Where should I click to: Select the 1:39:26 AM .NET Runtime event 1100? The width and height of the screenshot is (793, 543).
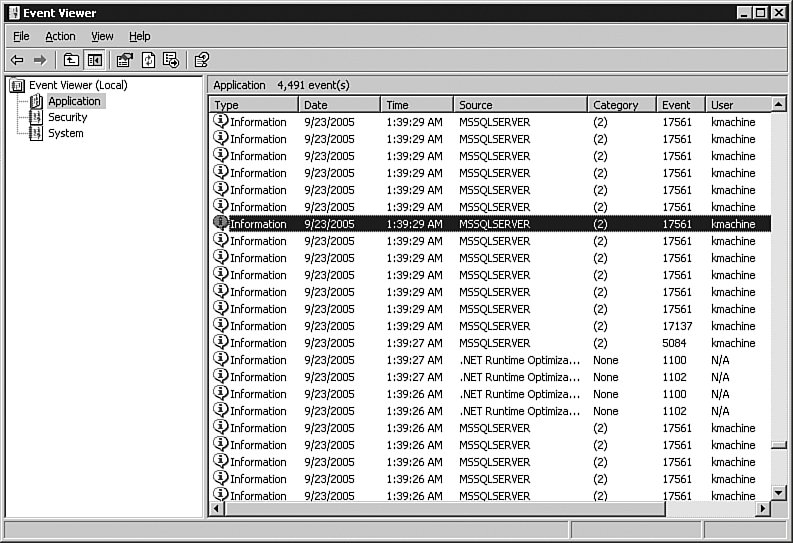coord(490,394)
